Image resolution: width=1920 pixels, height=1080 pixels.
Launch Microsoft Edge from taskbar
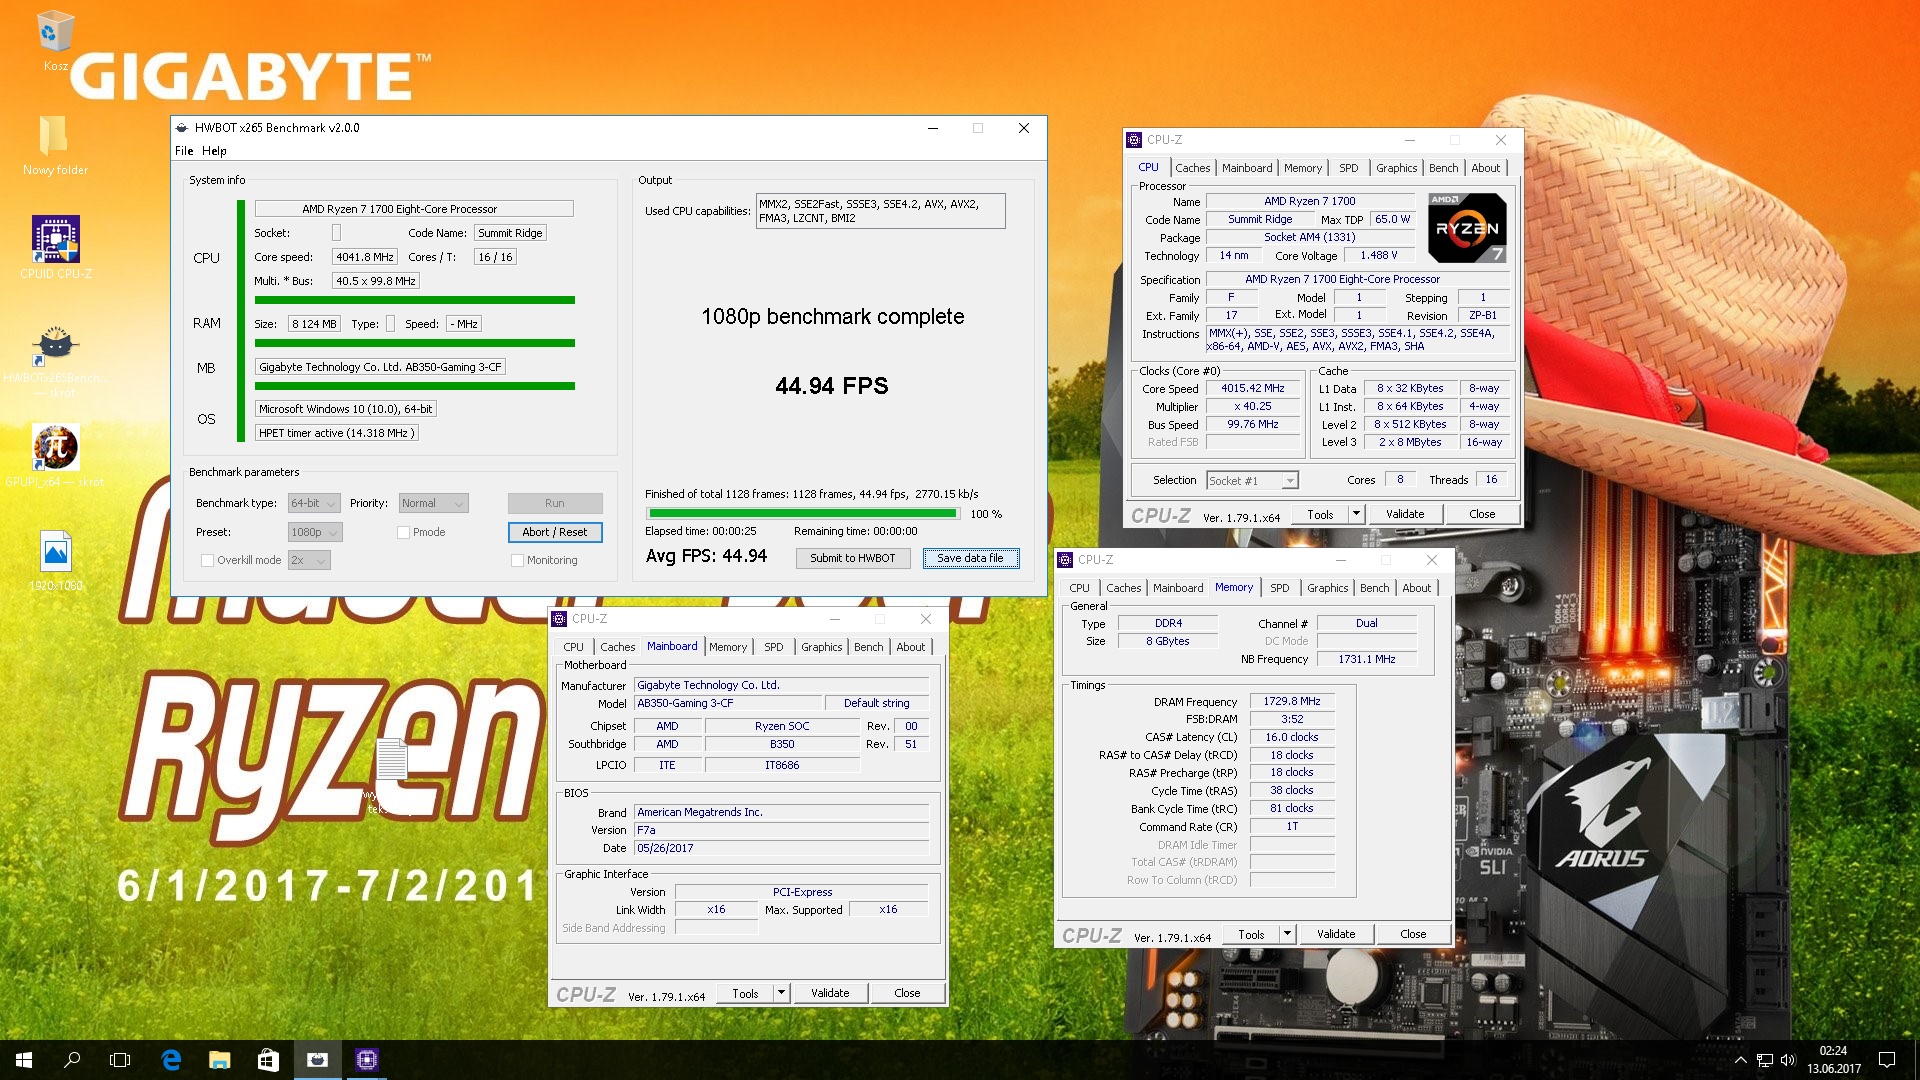(x=171, y=1060)
